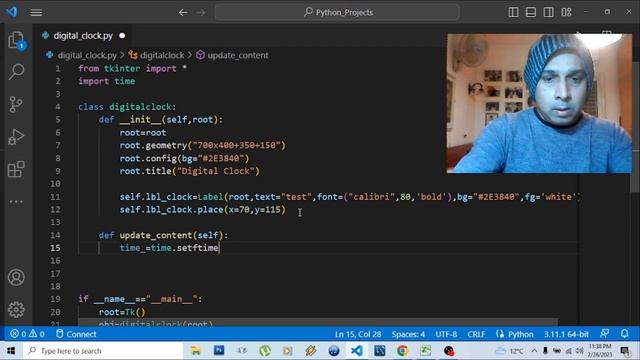Click digital_clock.py in the breadcrumb
The width and height of the screenshot is (640, 360).
point(87,55)
